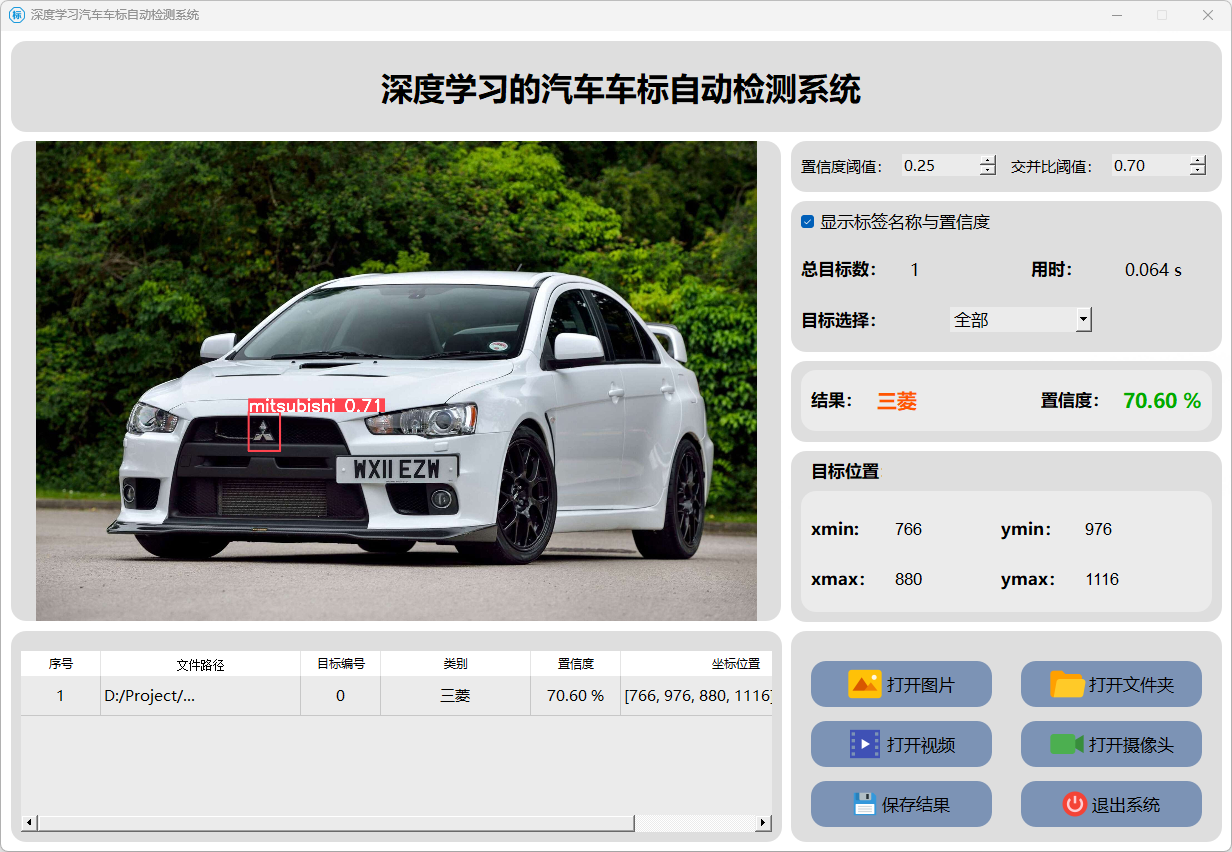Click the 文件路径 column header
This screenshot has width=1232, height=852.
(x=200, y=664)
